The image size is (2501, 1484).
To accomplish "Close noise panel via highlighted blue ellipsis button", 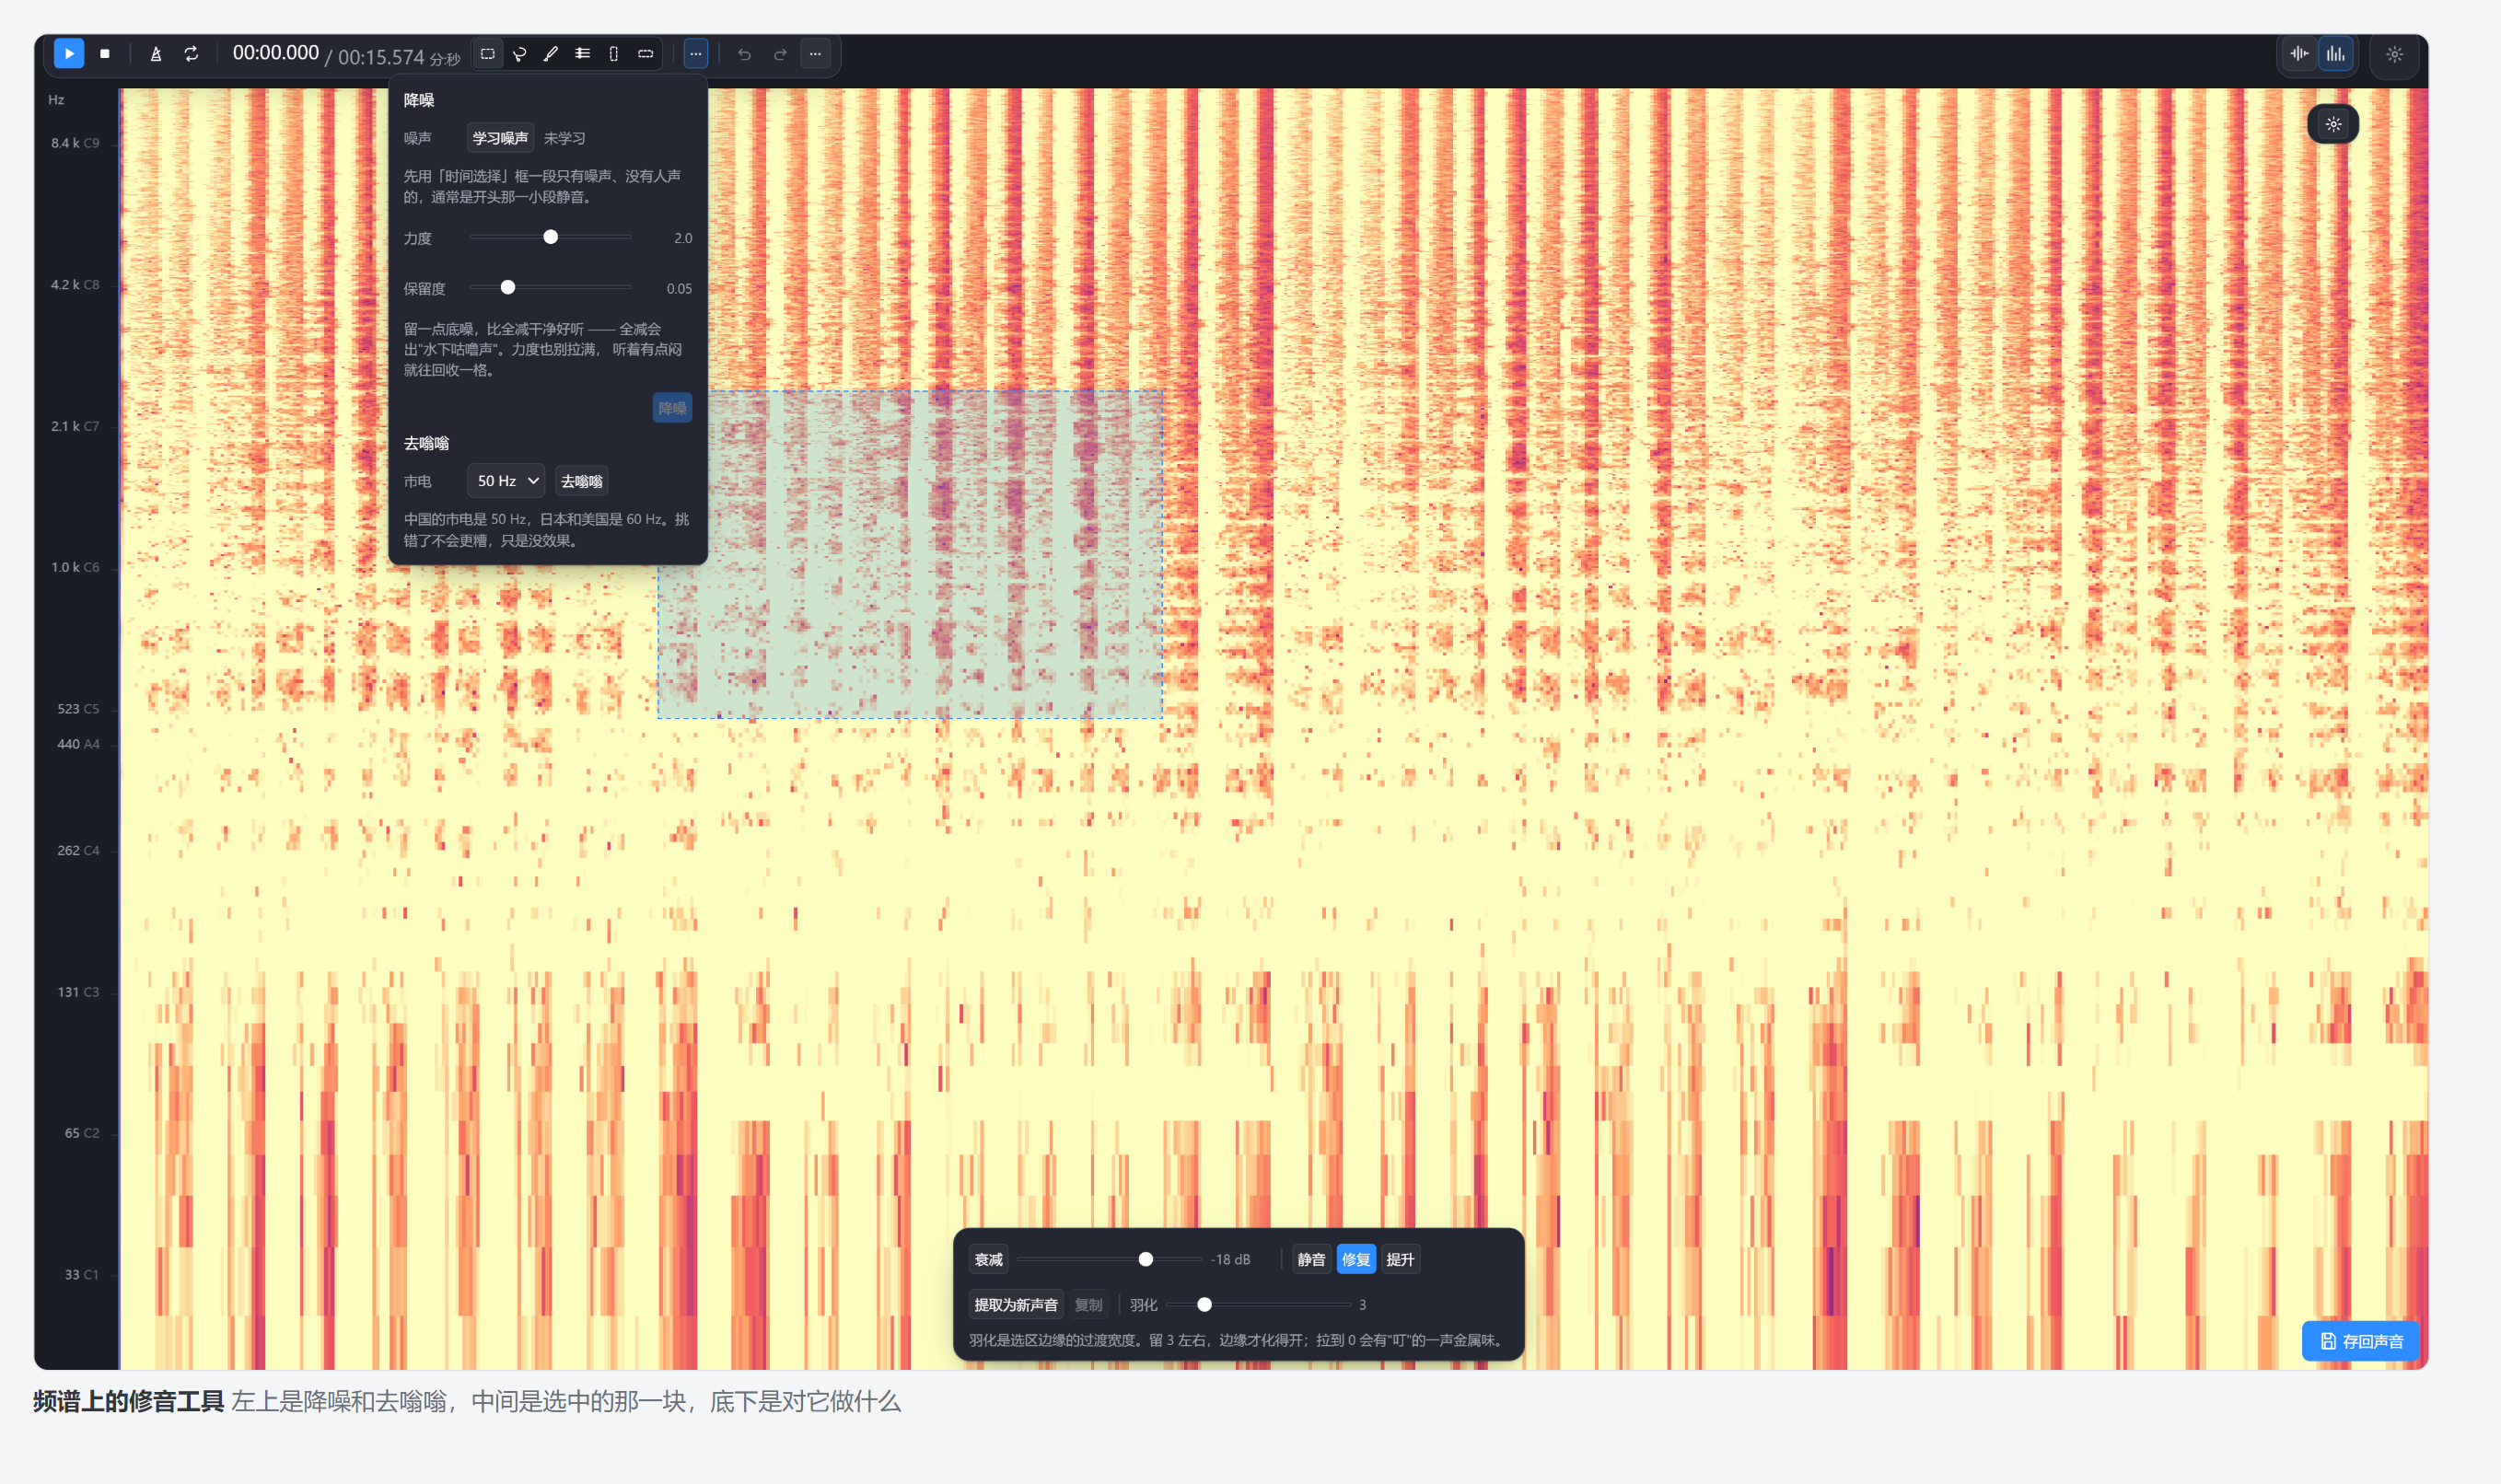I will click(696, 54).
